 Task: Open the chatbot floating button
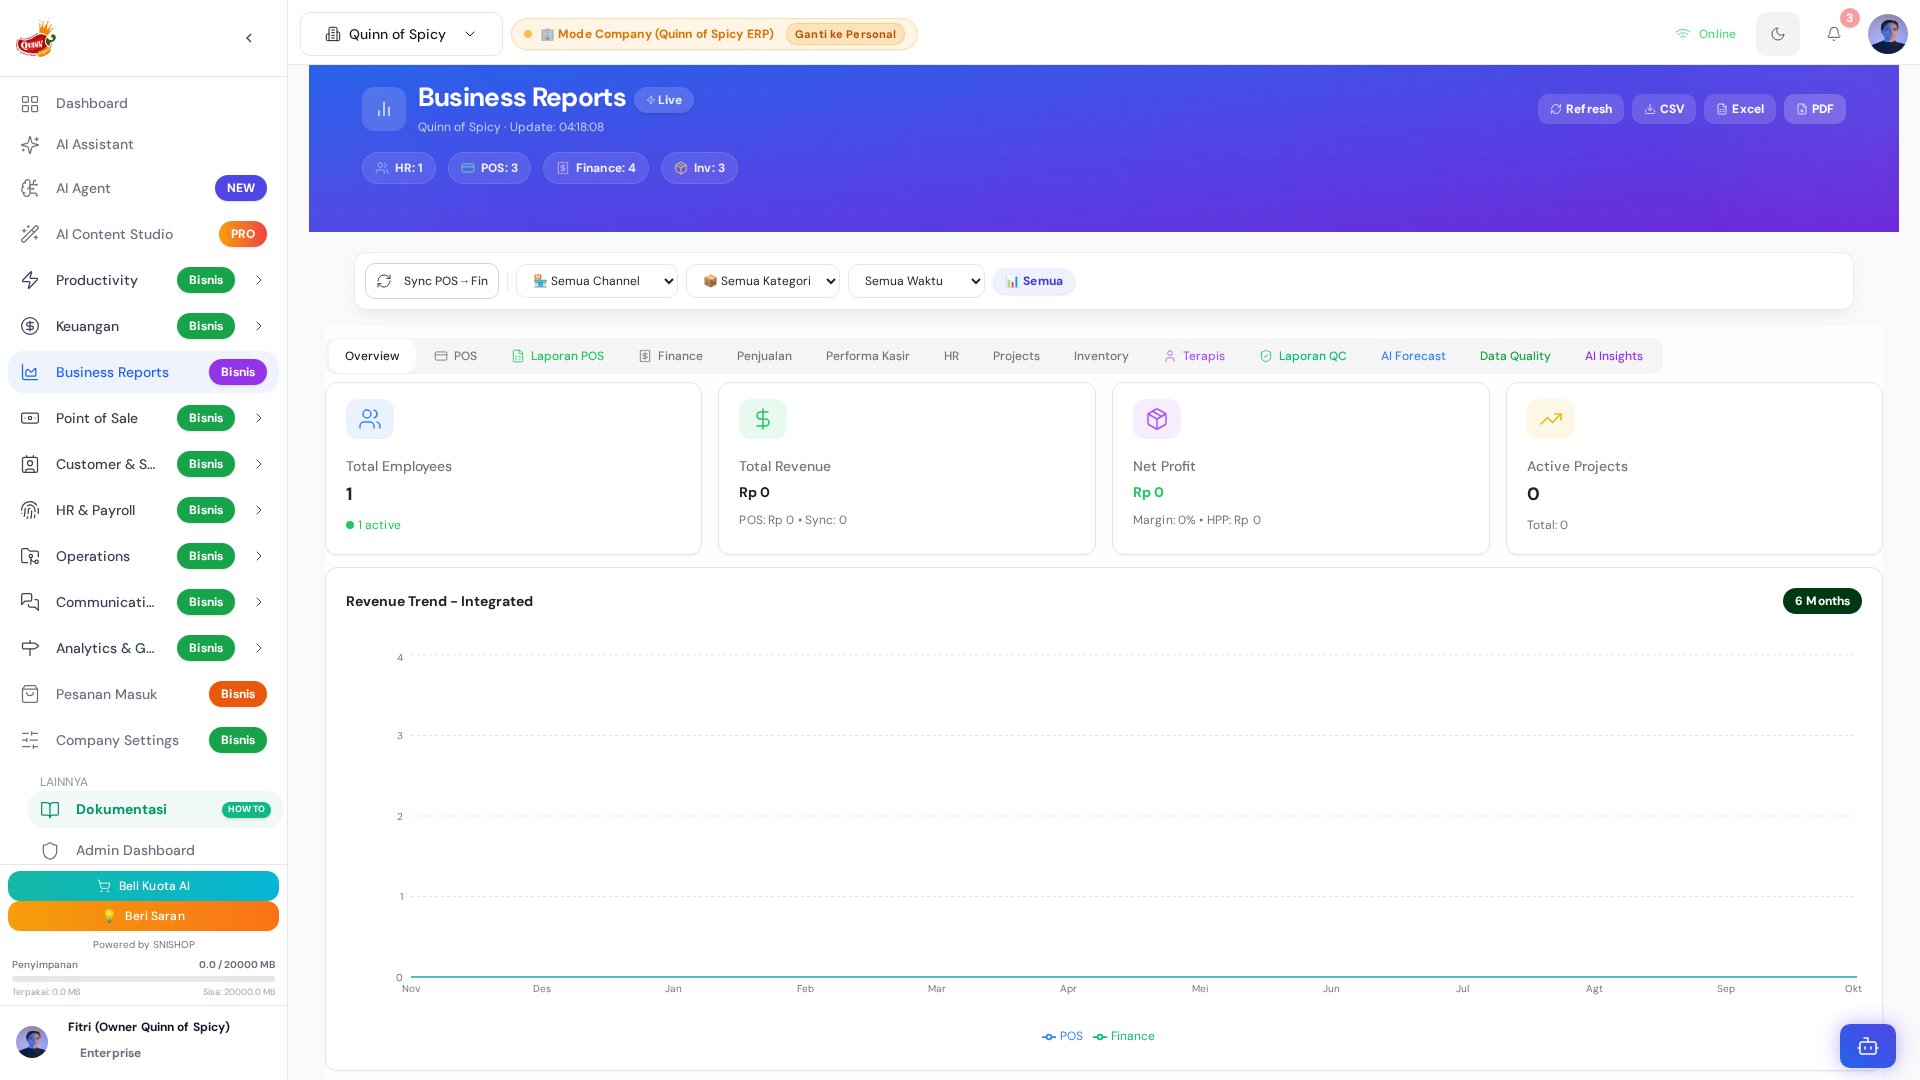point(1868,1046)
